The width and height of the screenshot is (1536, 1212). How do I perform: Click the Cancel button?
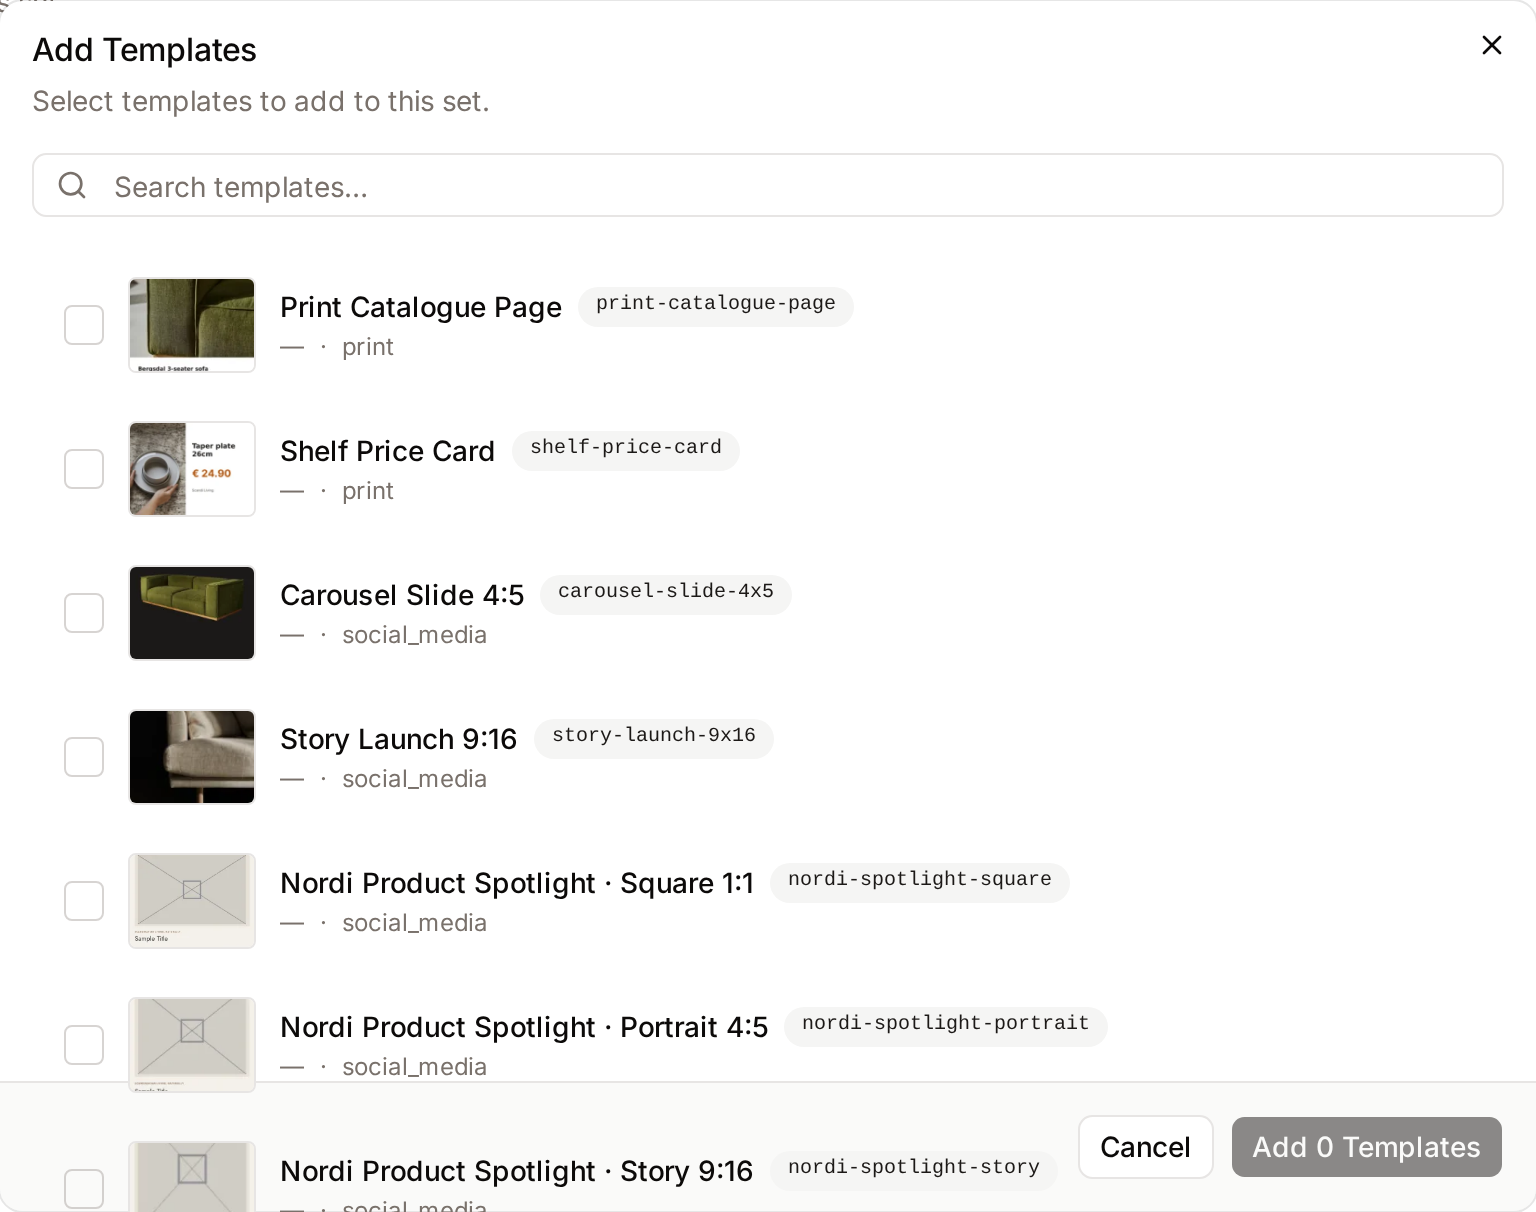tap(1146, 1147)
